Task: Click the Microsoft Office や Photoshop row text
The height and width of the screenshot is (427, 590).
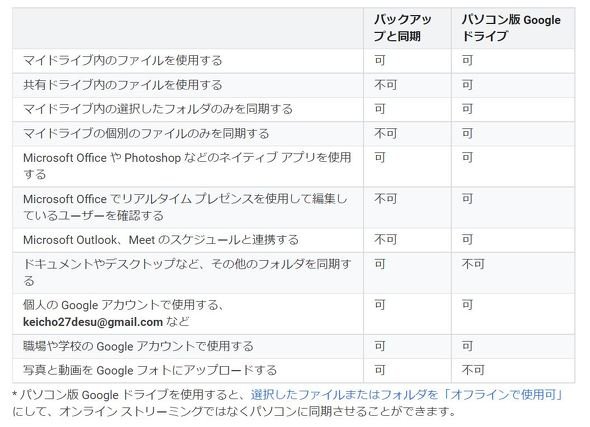Action: pos(187,166)
